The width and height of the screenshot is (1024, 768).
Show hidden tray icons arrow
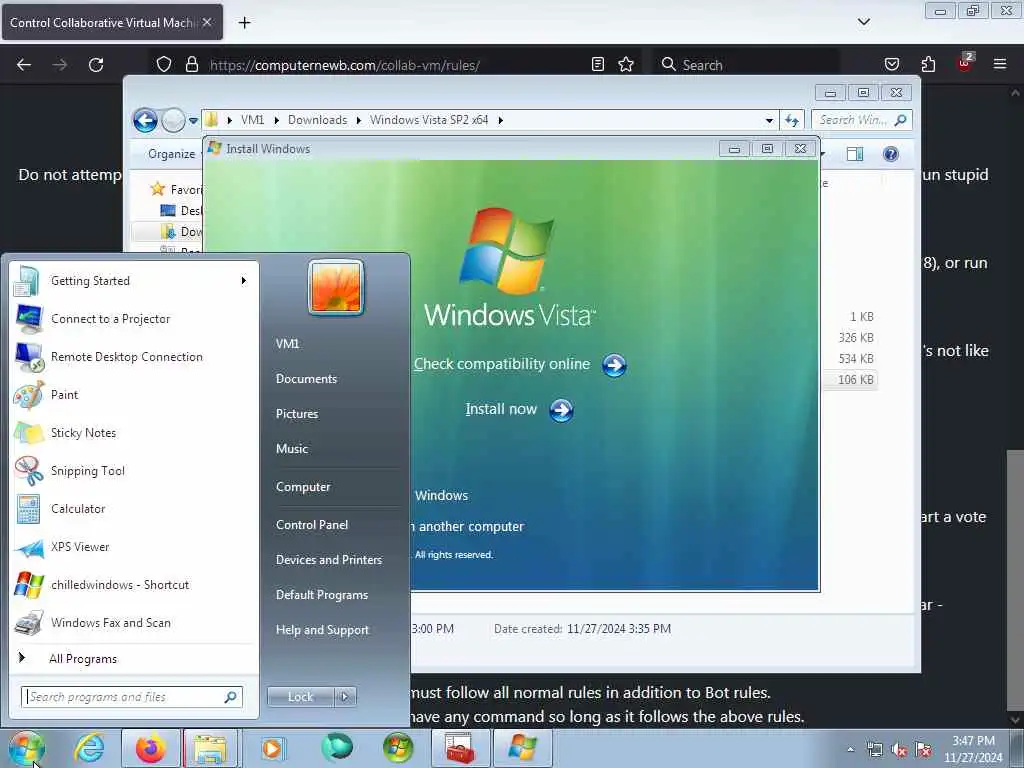click(850, 750)
